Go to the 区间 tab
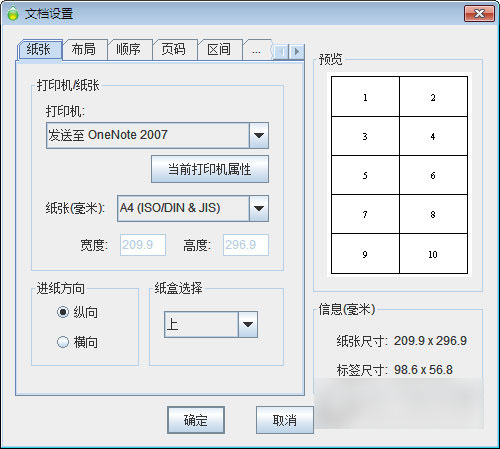The width and height of the screenshot is (500, 449). tap(219, 50)
